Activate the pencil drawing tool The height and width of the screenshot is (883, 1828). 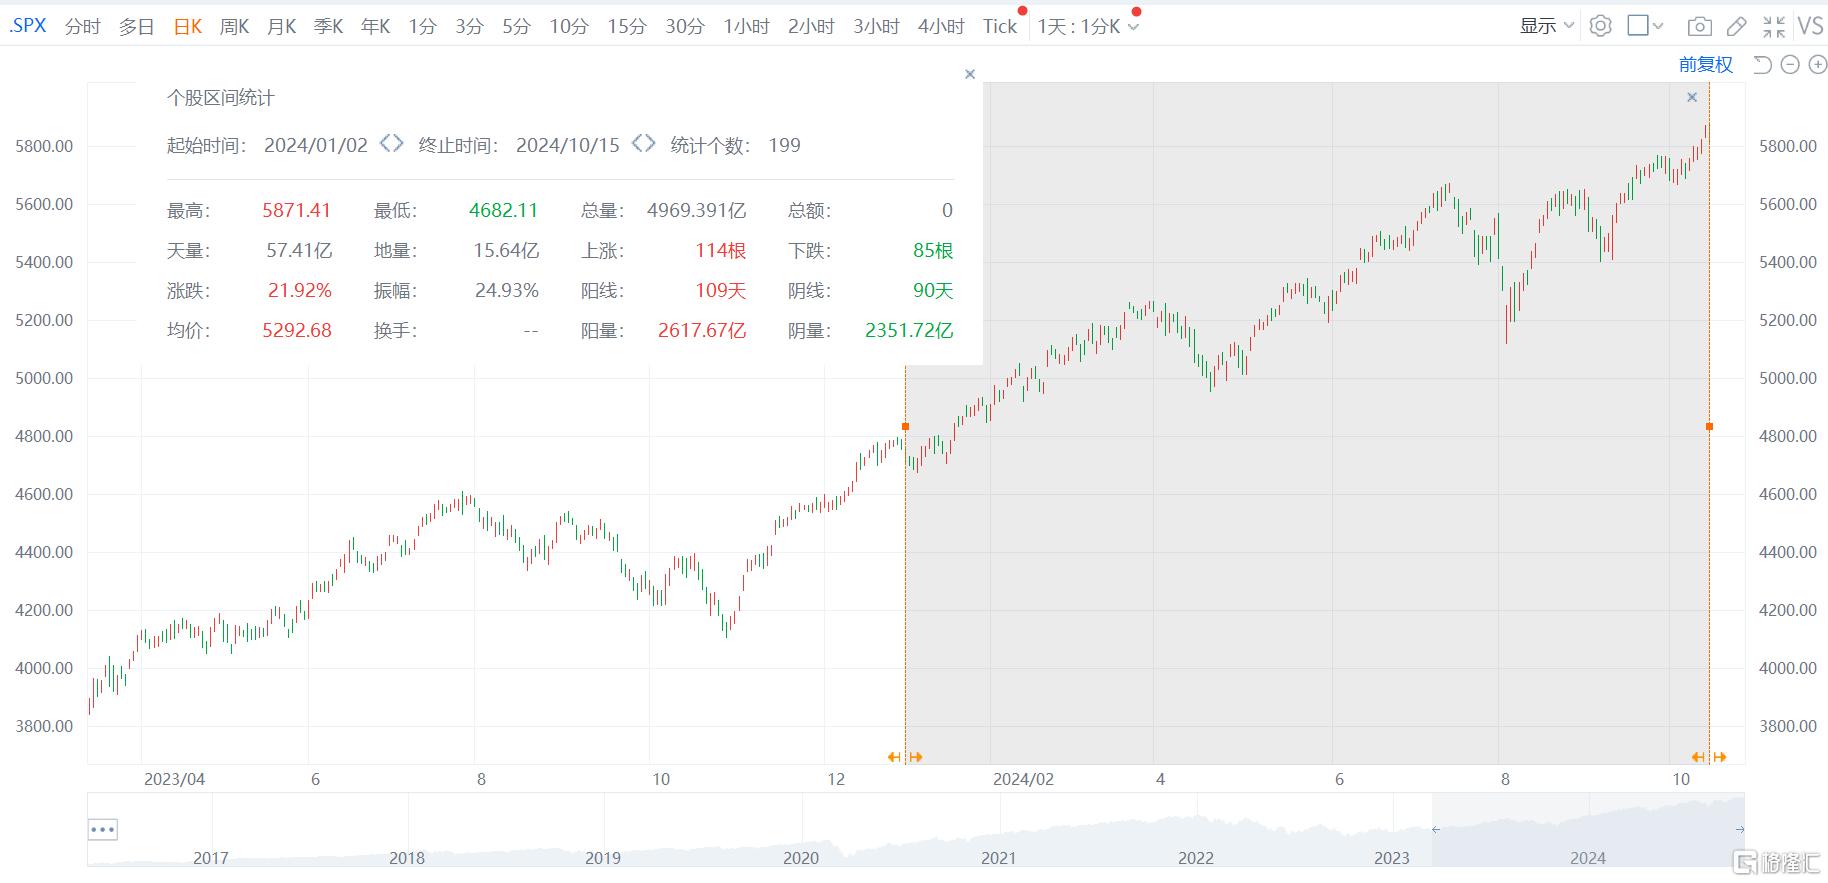coord(1737,27)
